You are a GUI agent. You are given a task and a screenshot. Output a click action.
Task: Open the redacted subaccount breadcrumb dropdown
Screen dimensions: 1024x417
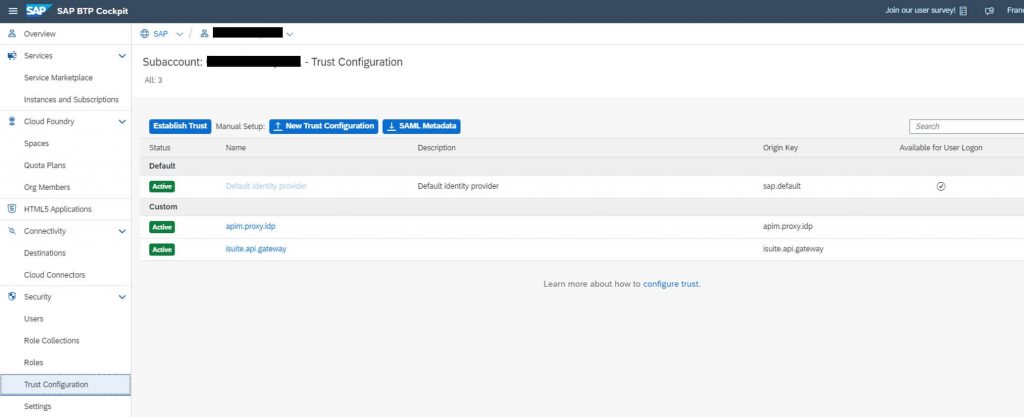click(290, 34)
